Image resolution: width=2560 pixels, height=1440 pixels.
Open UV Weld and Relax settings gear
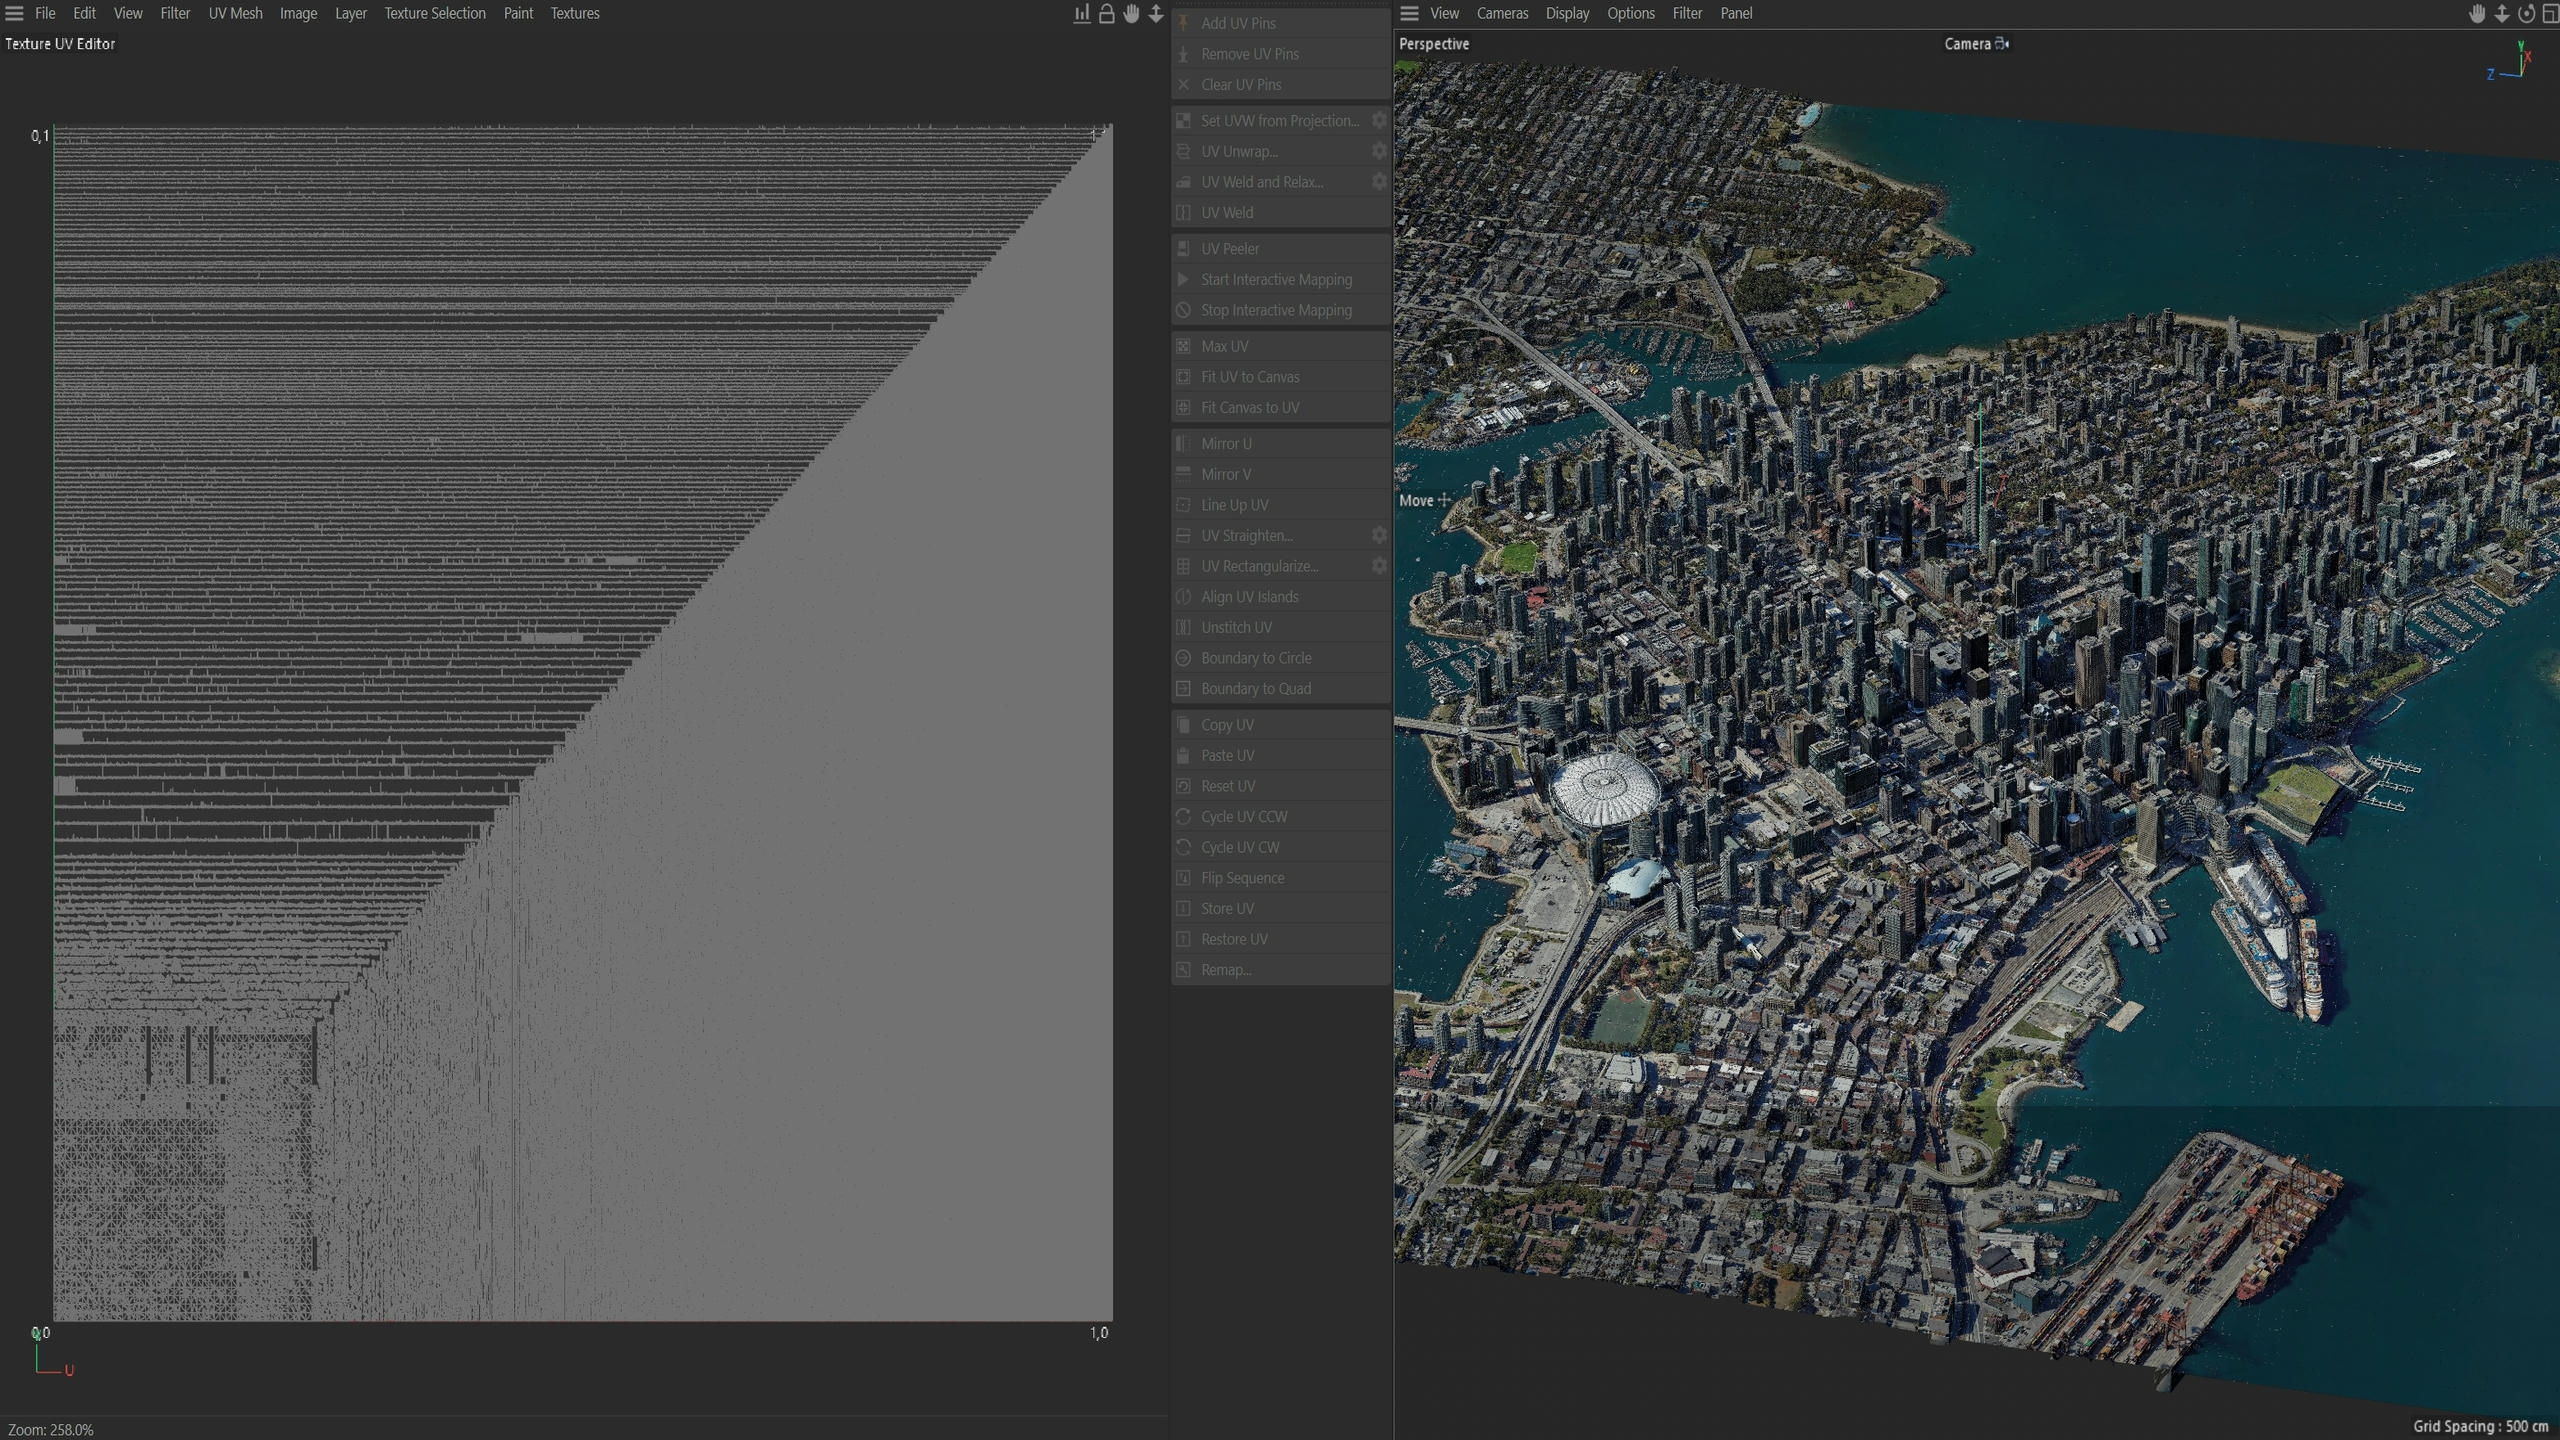point(1379,181)
